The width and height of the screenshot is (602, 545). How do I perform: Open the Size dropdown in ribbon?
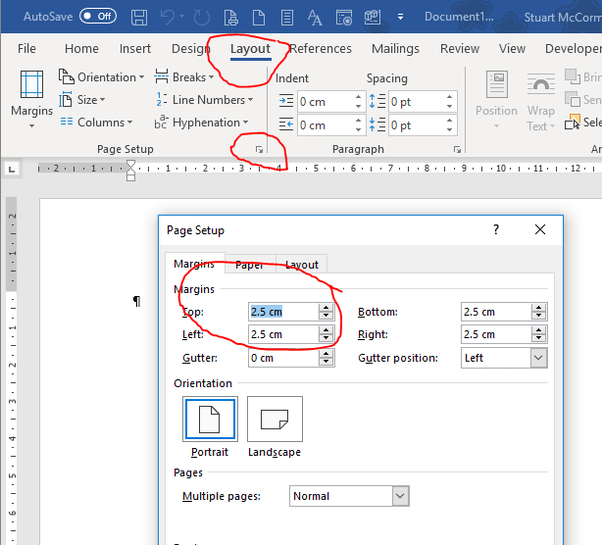[x=82, y=100]
